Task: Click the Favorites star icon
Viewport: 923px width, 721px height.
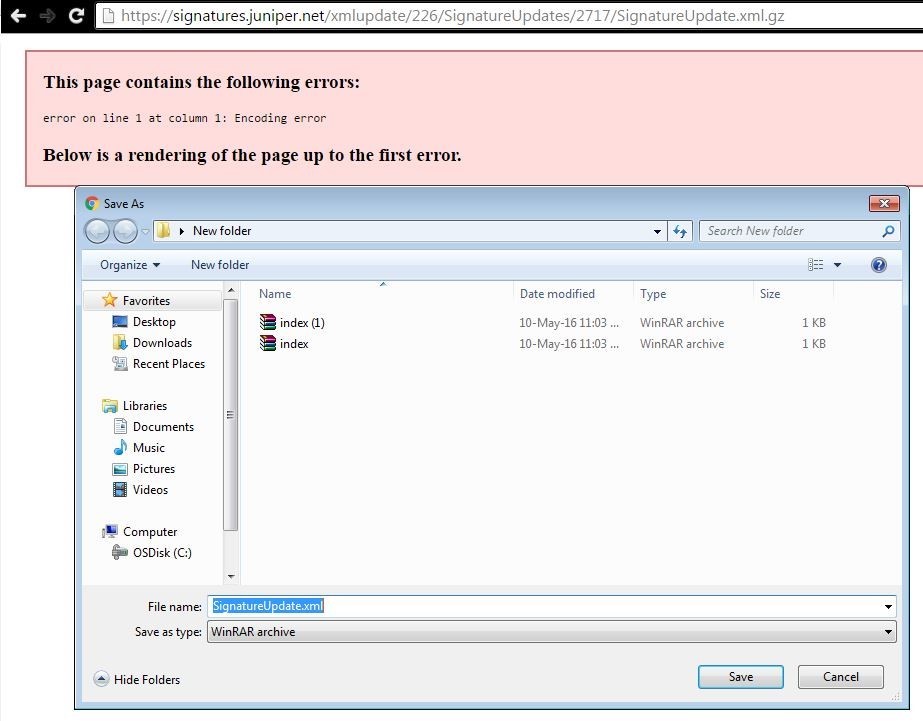Action: click(109, 300)
